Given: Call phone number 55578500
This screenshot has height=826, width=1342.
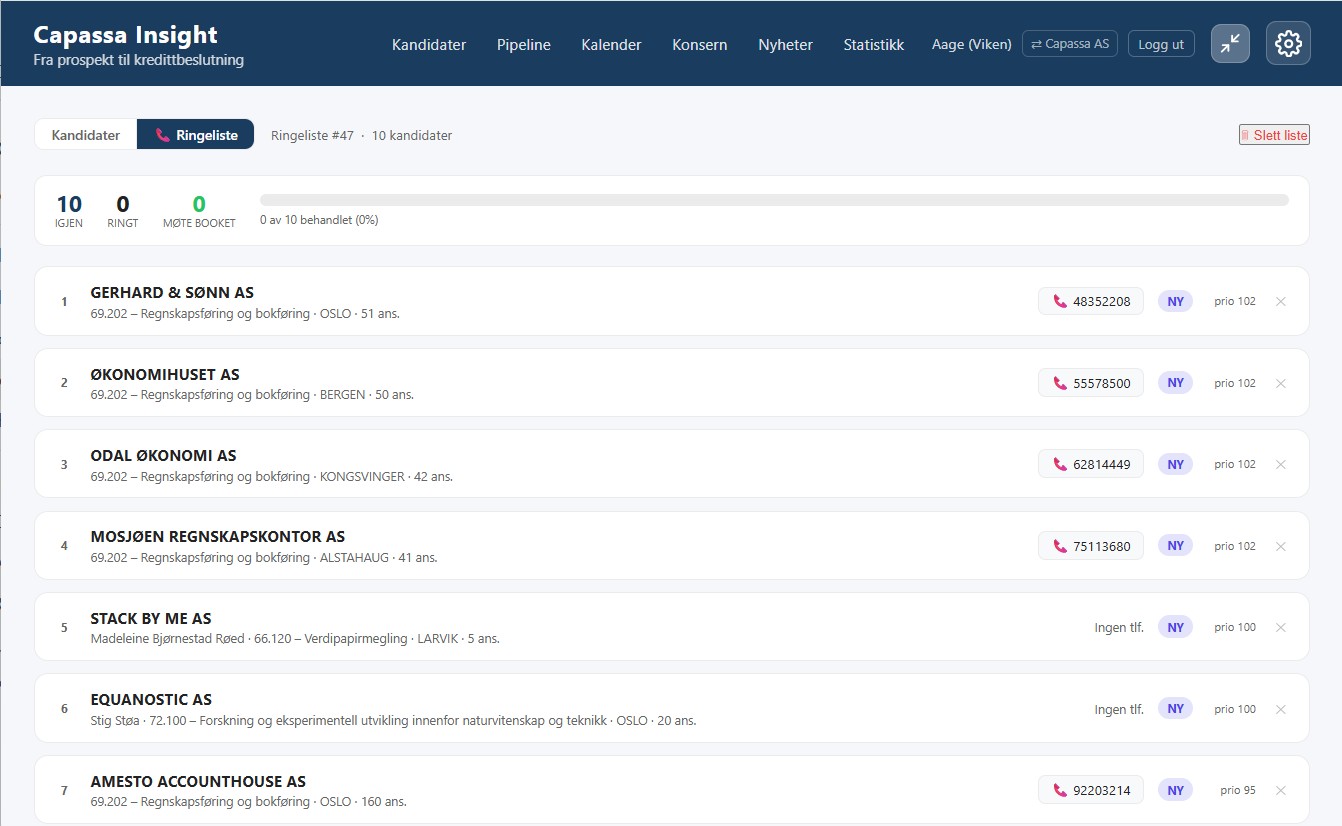Looking at the screenshot, I should 1090,383.
